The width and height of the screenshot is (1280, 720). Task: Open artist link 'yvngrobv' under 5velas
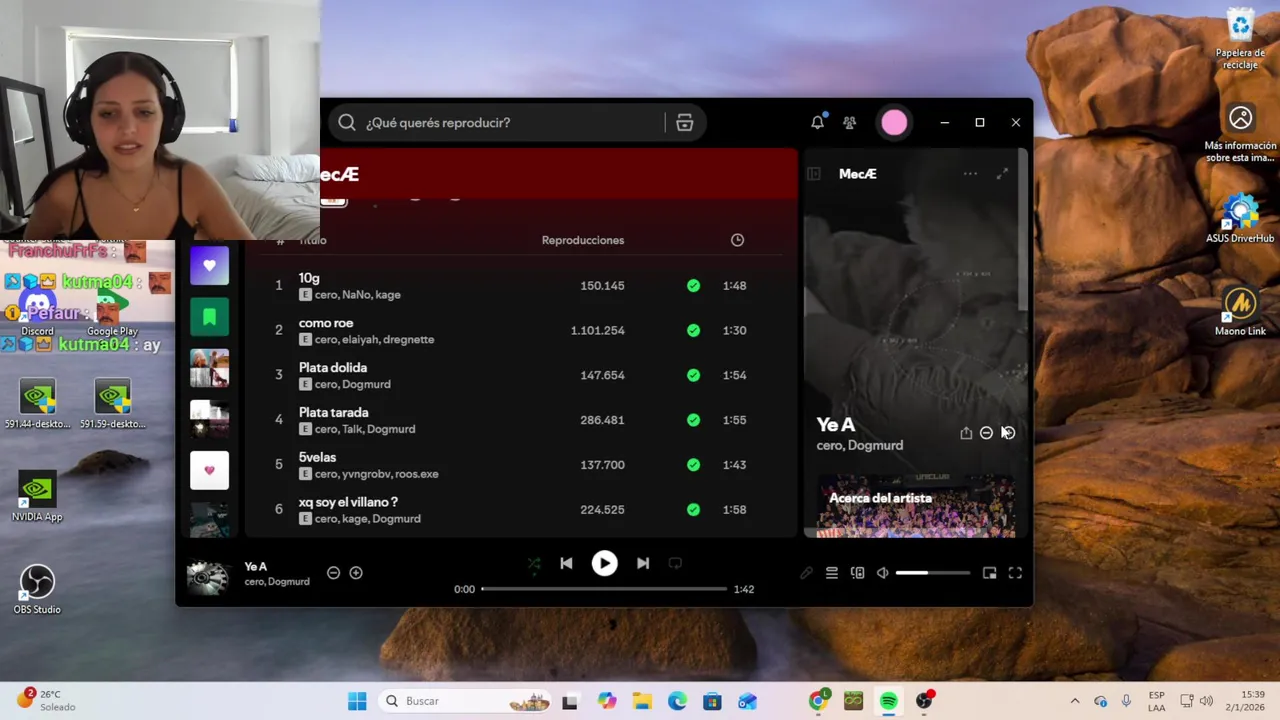[367, 474]
